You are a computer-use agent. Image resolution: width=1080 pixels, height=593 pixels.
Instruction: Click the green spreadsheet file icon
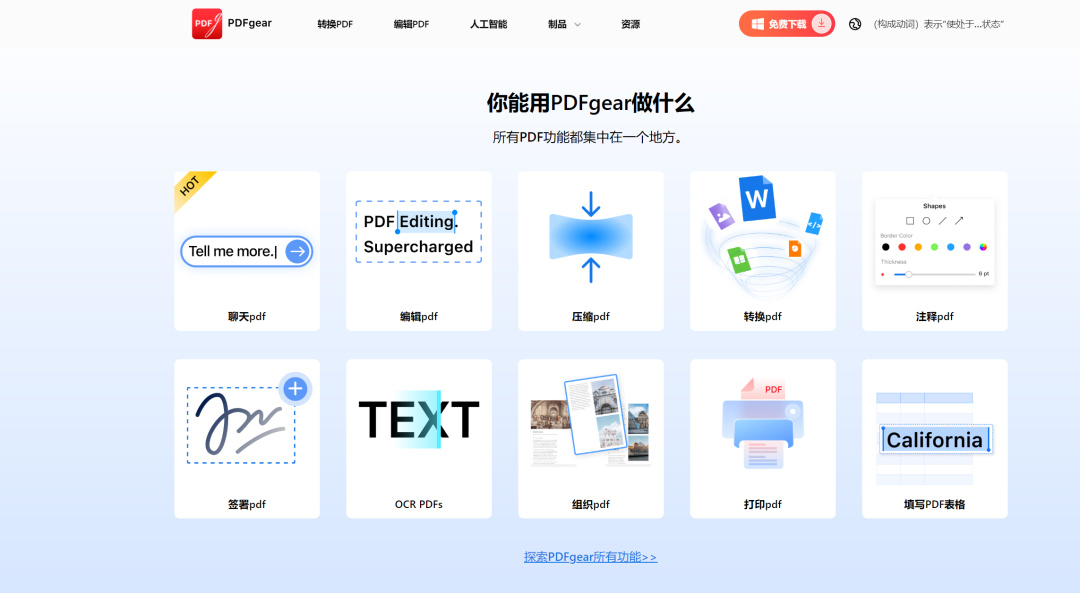pyautogui.click(x=738, y=260)
